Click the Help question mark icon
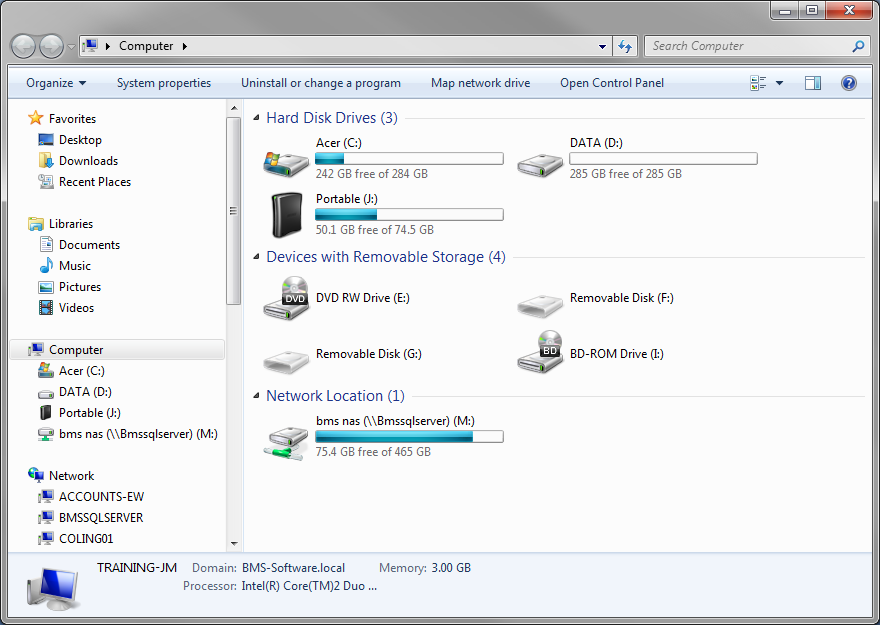Viewport: 880px width, 625px height. (849, 83)
